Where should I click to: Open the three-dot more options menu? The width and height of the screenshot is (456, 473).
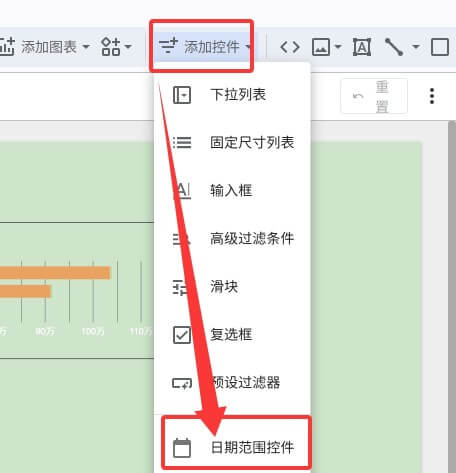click(432, 96)
